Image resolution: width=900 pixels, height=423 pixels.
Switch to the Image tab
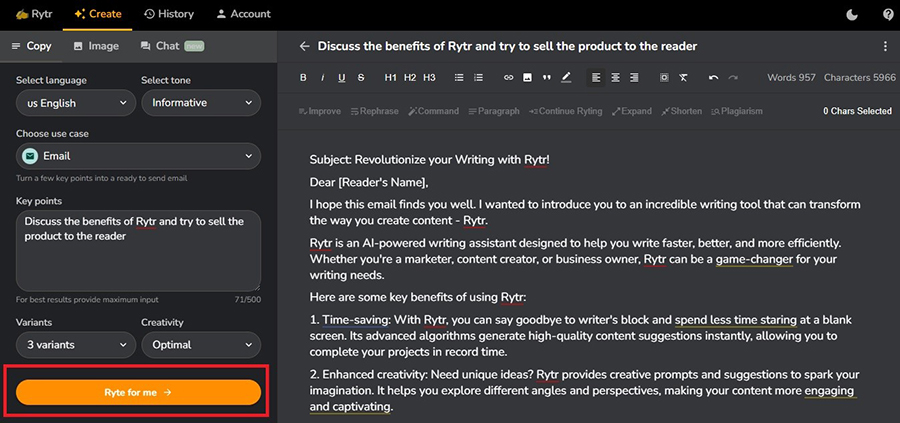pyautogui.click(x=96, y=46)
